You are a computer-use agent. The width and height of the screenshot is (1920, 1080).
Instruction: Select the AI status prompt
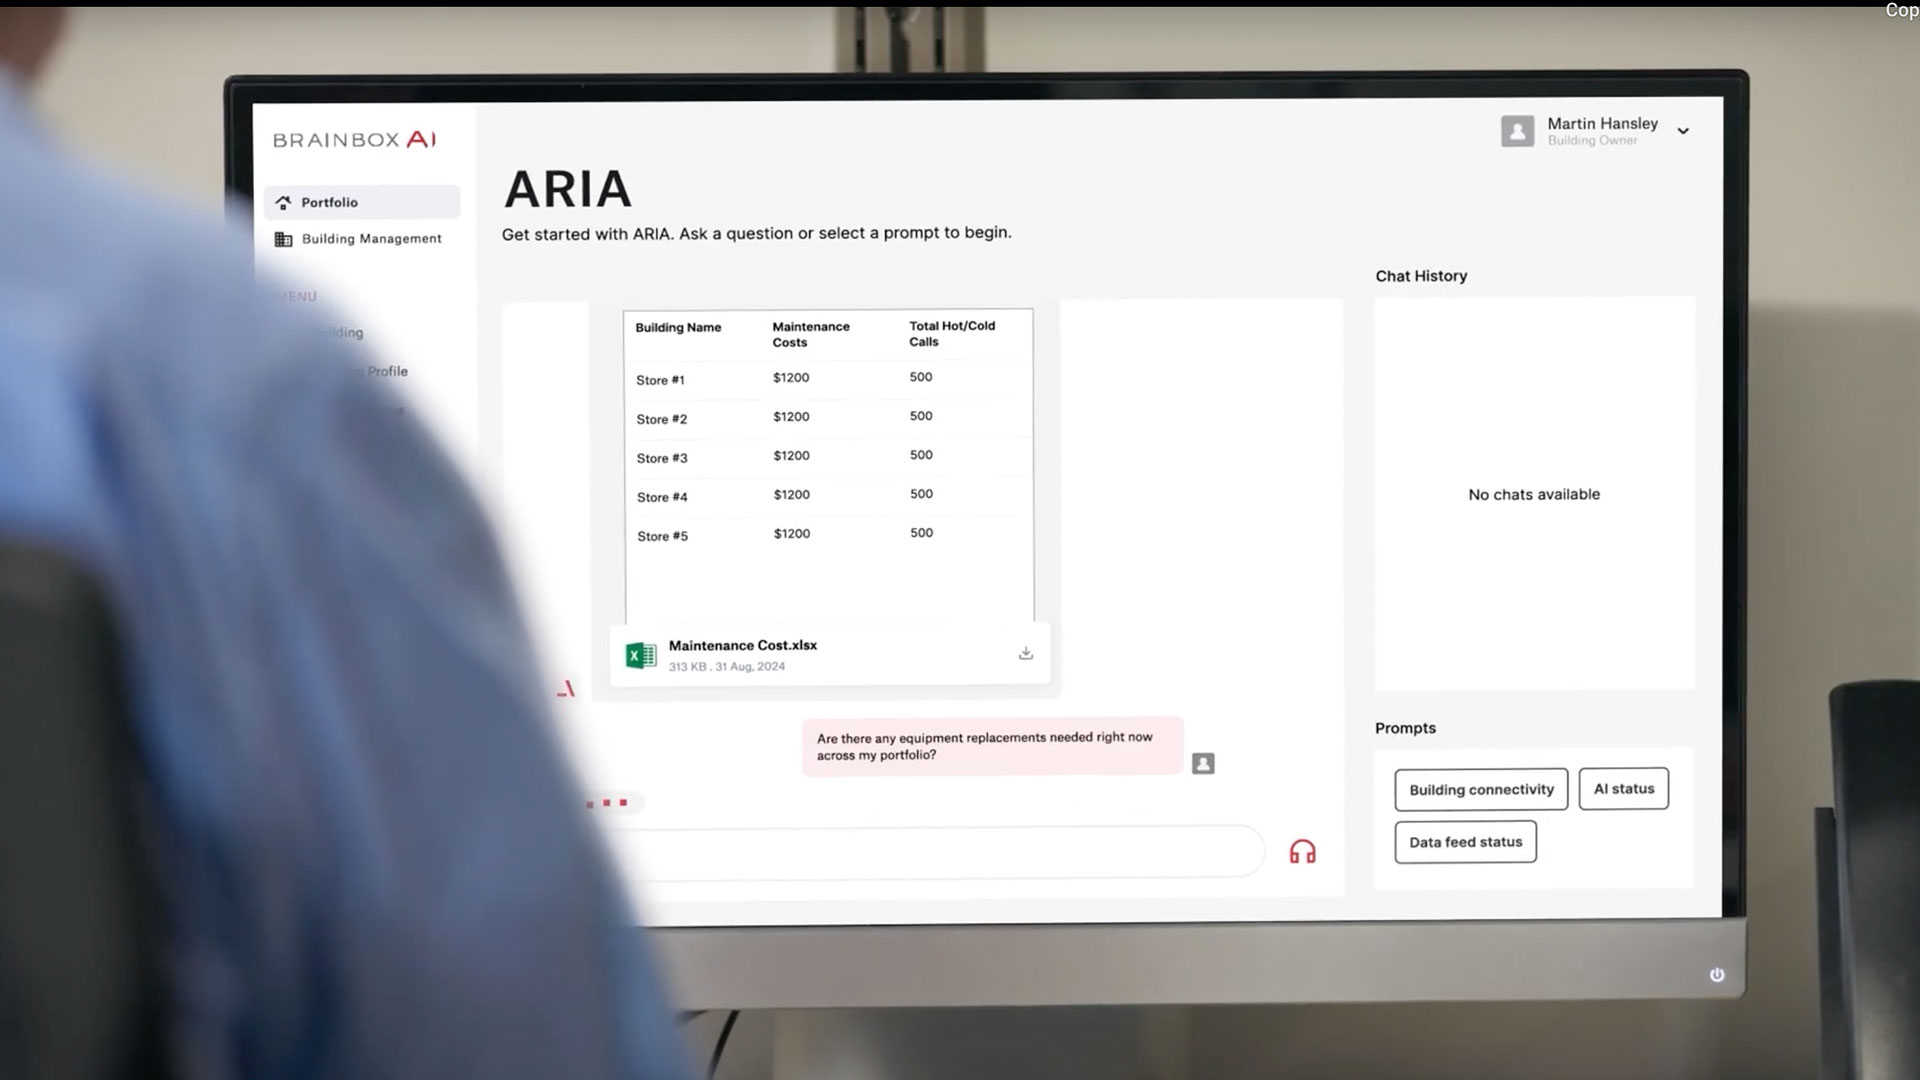click(x=1623, y=789)
